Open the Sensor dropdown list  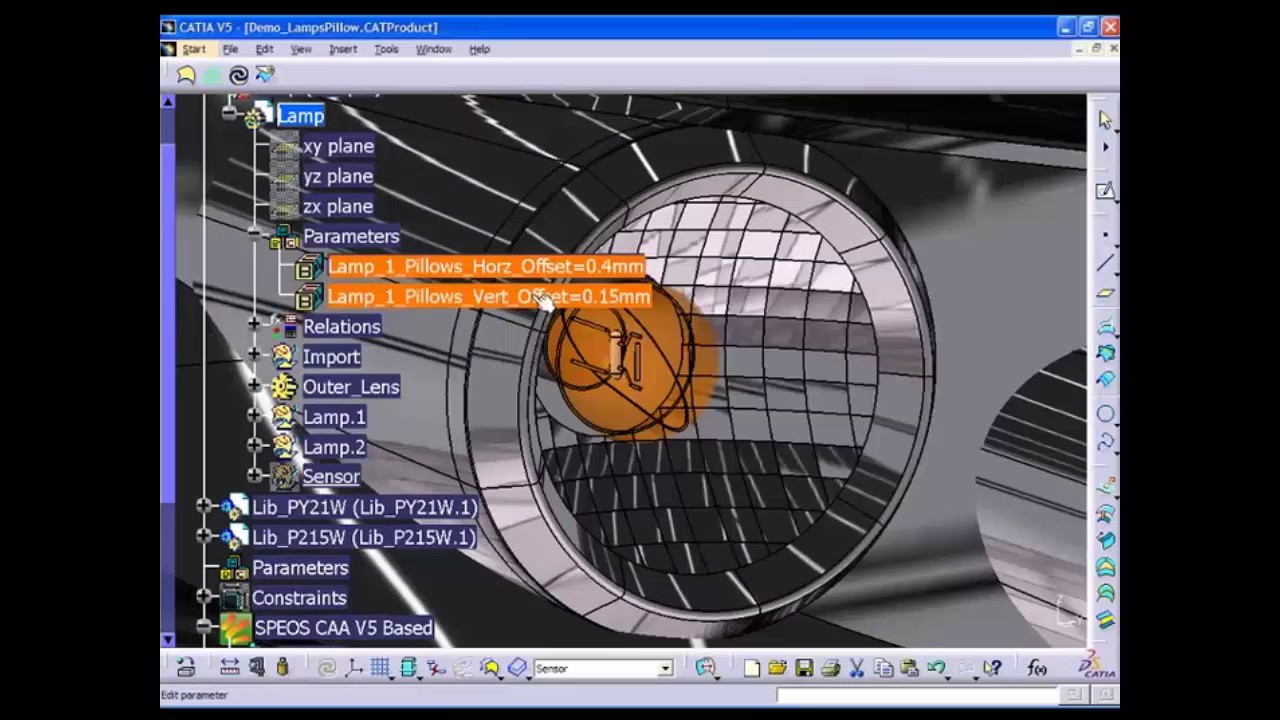point(665,668)
